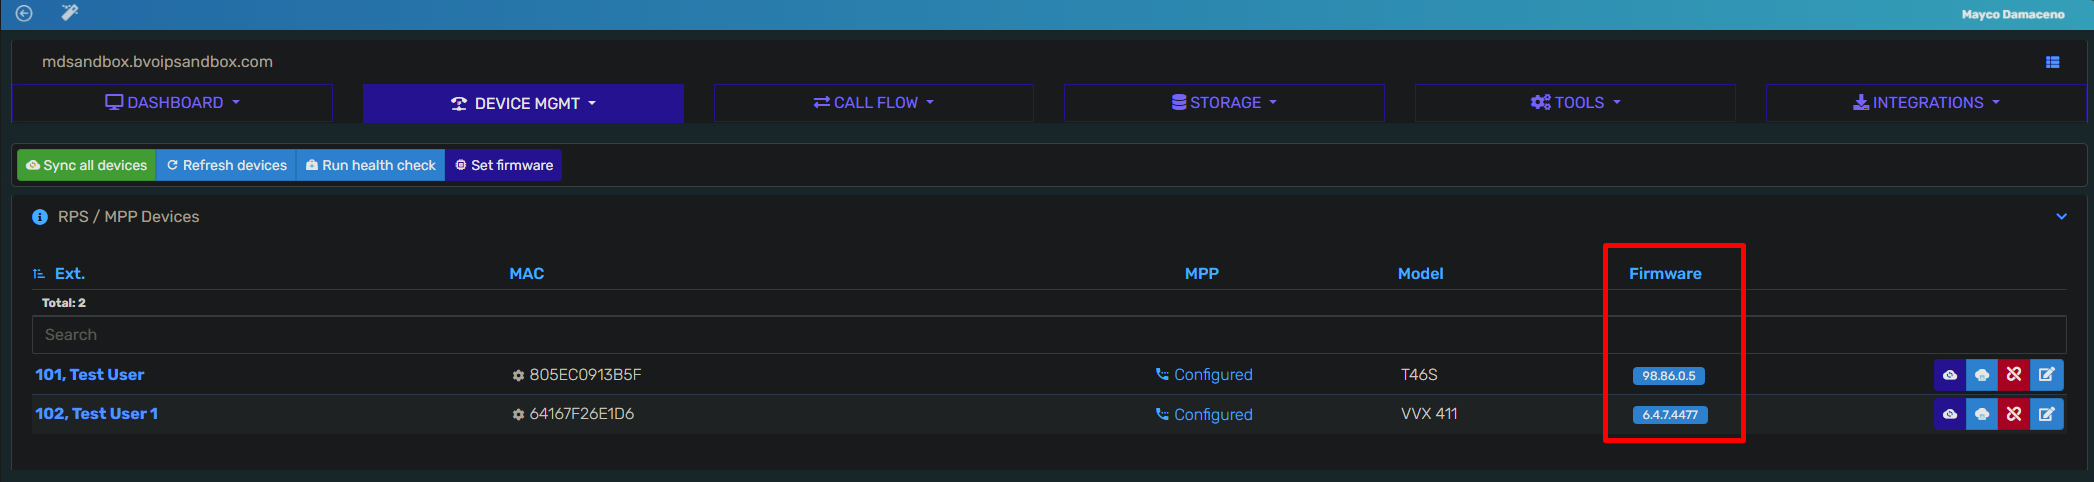Screen dimensions: 2094x482
Task: Open the STORAGE dropdown menu
Action: [x=1224, y=103]
